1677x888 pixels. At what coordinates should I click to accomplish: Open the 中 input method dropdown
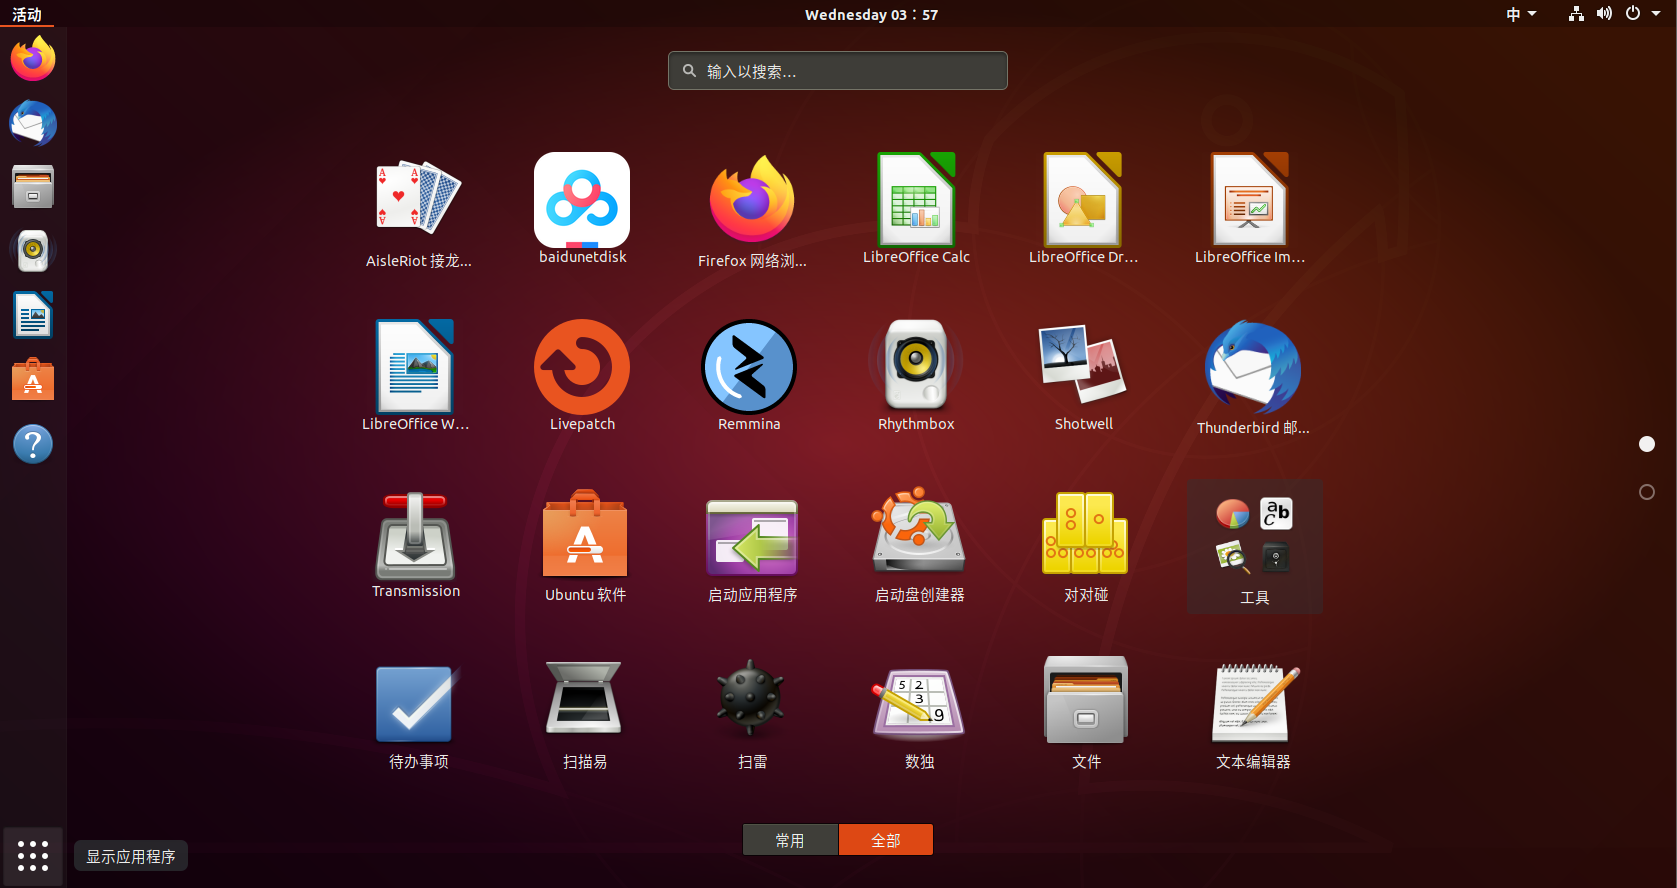[x=1521, y=14]
